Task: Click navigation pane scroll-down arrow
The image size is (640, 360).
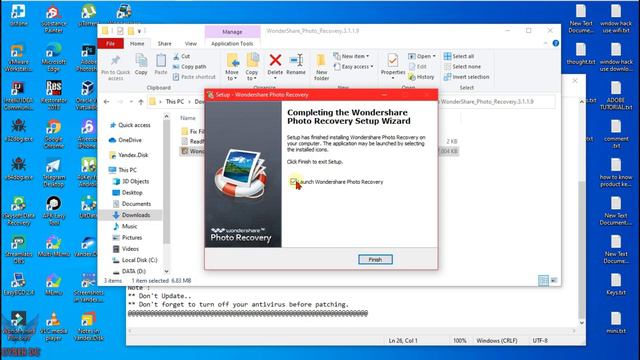Action: 167,271
